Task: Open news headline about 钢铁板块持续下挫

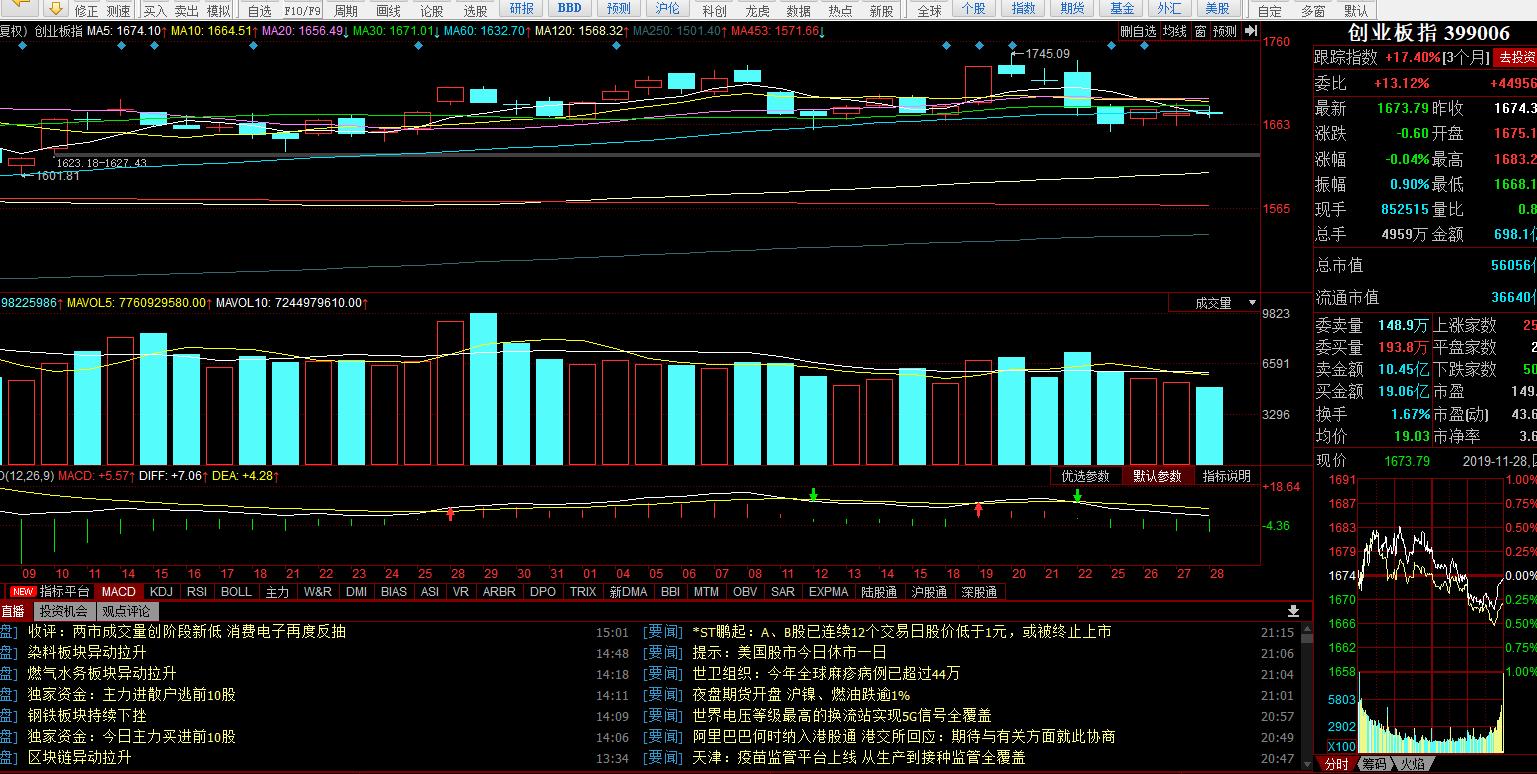Action: click(x=86, y=715)
